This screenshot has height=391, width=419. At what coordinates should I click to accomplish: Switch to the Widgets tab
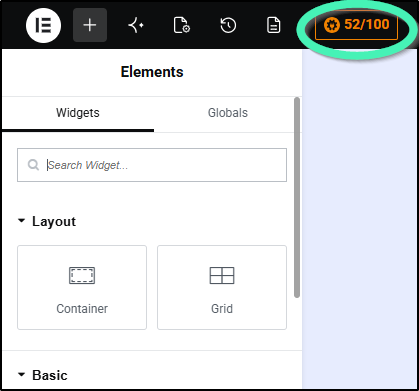point(78,113)
